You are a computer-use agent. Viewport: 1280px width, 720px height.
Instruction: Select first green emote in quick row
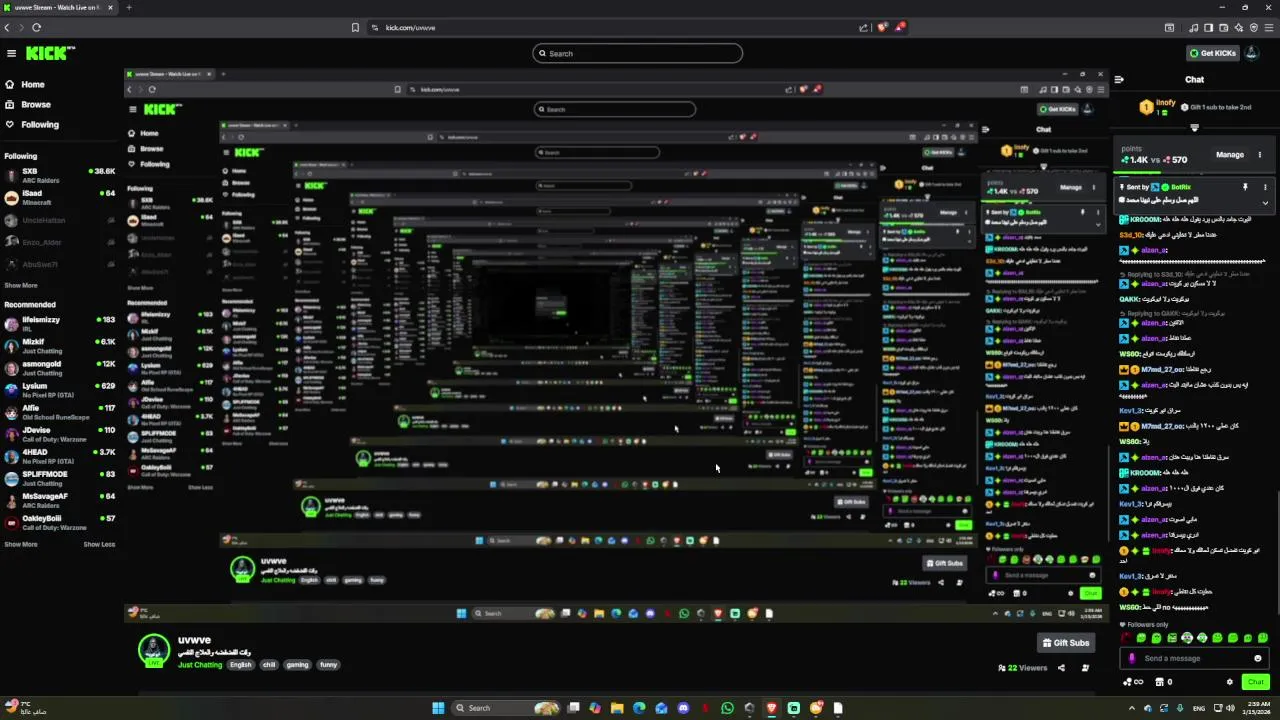(1142, 638)
